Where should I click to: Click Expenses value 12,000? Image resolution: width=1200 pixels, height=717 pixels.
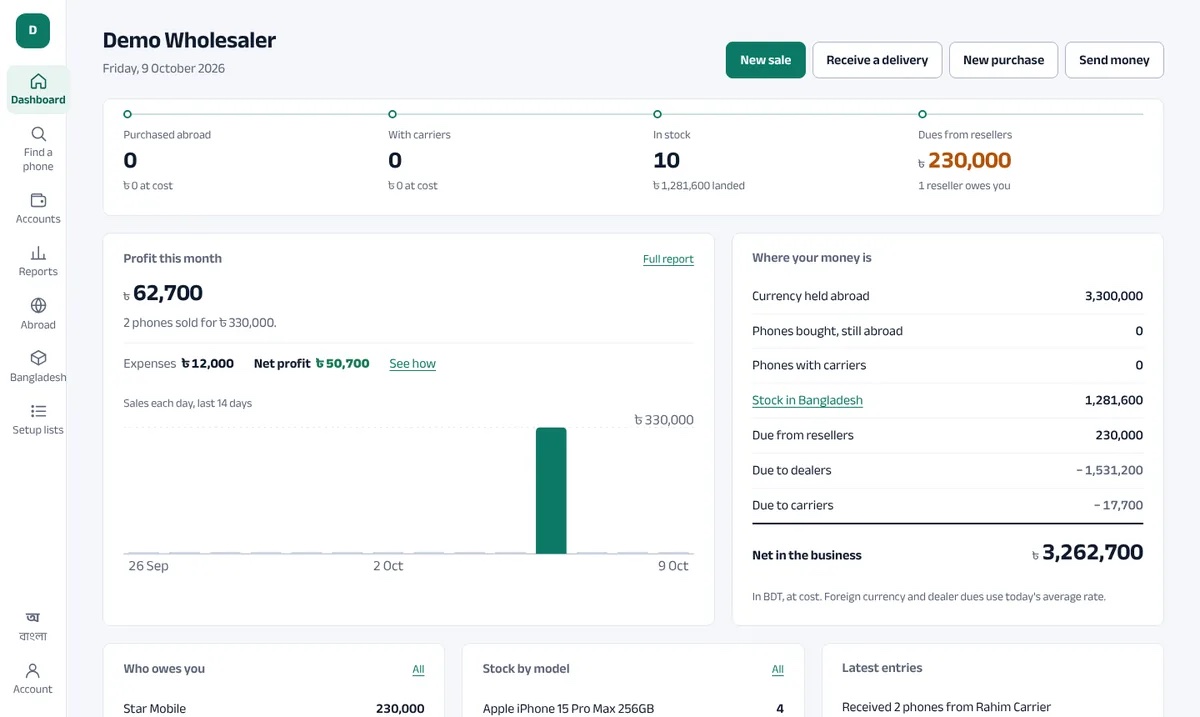(x=208, y=364)
